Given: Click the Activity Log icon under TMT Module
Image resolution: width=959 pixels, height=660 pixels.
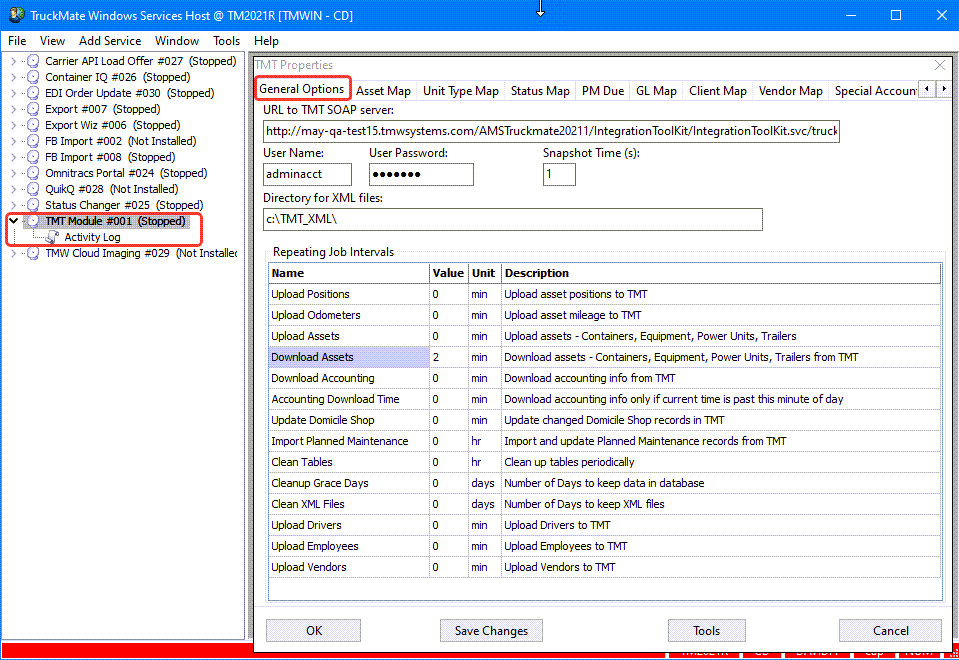Looking at the screenshot, I should [52, 237].
